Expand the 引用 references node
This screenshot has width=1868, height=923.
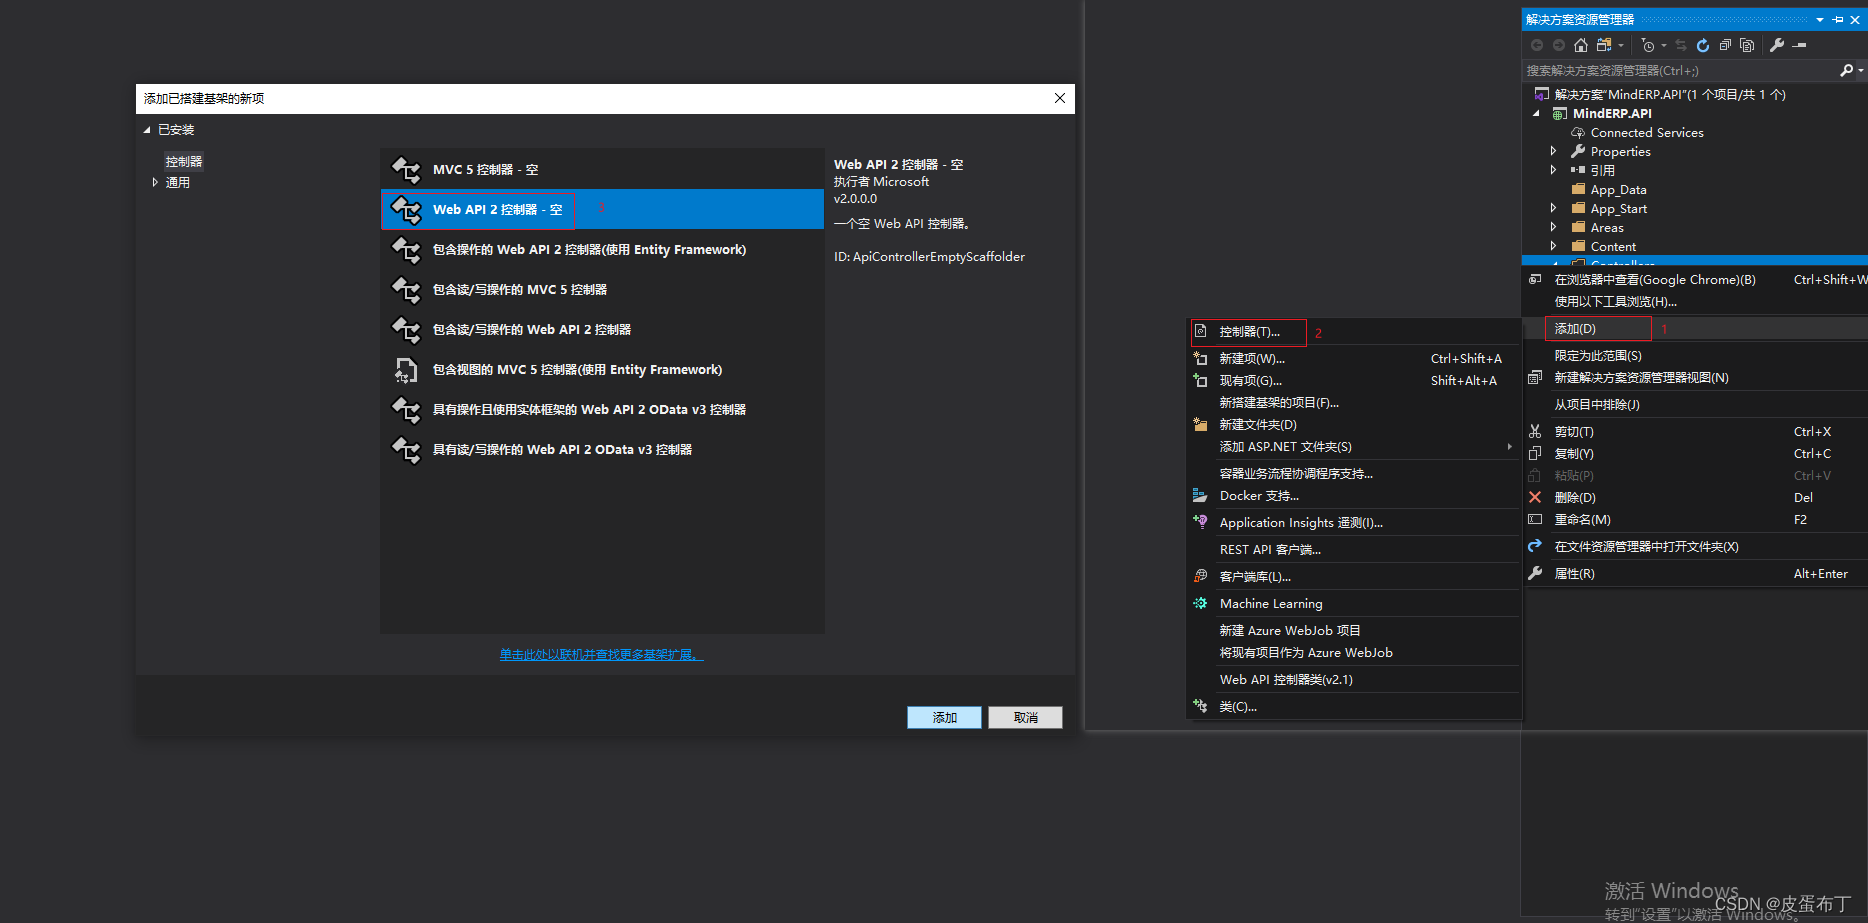coord(1553,170)
